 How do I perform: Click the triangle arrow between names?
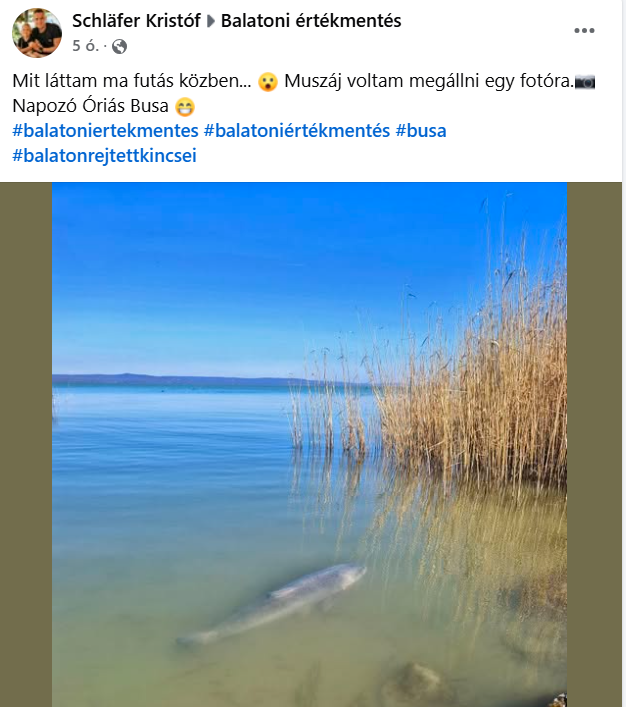tap(211, 21)
